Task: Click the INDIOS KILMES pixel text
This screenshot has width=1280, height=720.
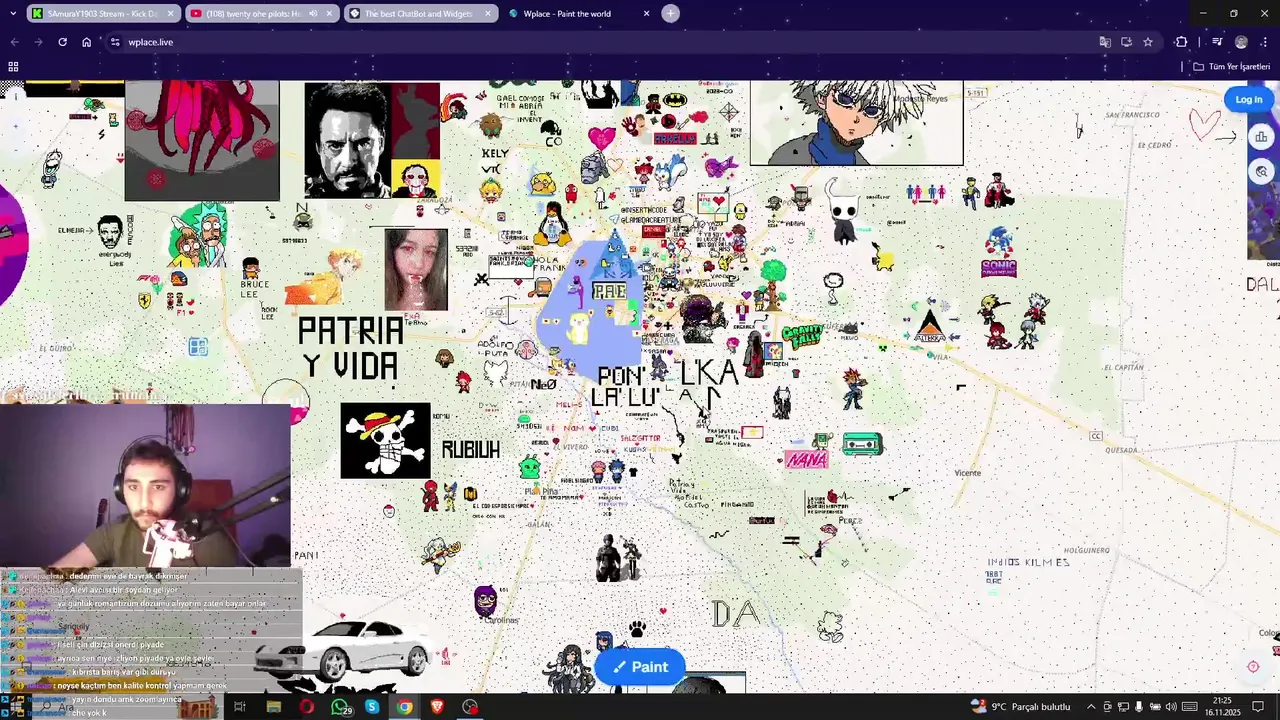Action: pyautogui.click(x=1028, y=563)
